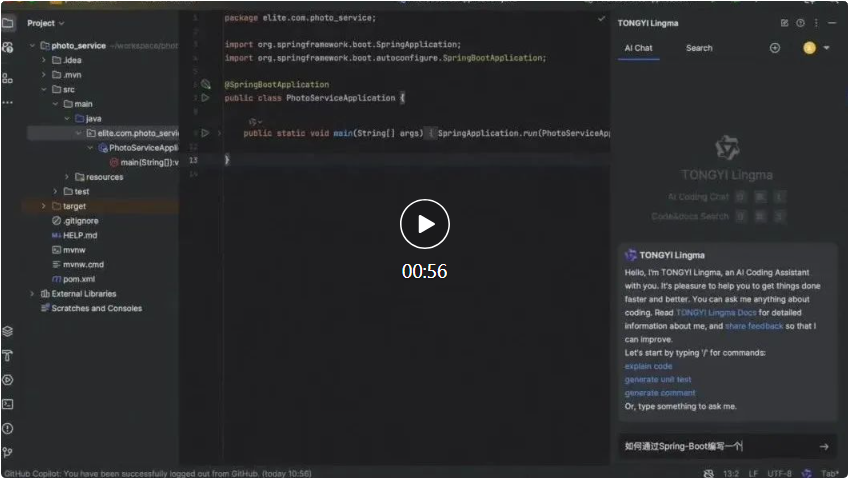Click the generate comment link
Viewport: 849px width, 479px height.
(659, 393)
